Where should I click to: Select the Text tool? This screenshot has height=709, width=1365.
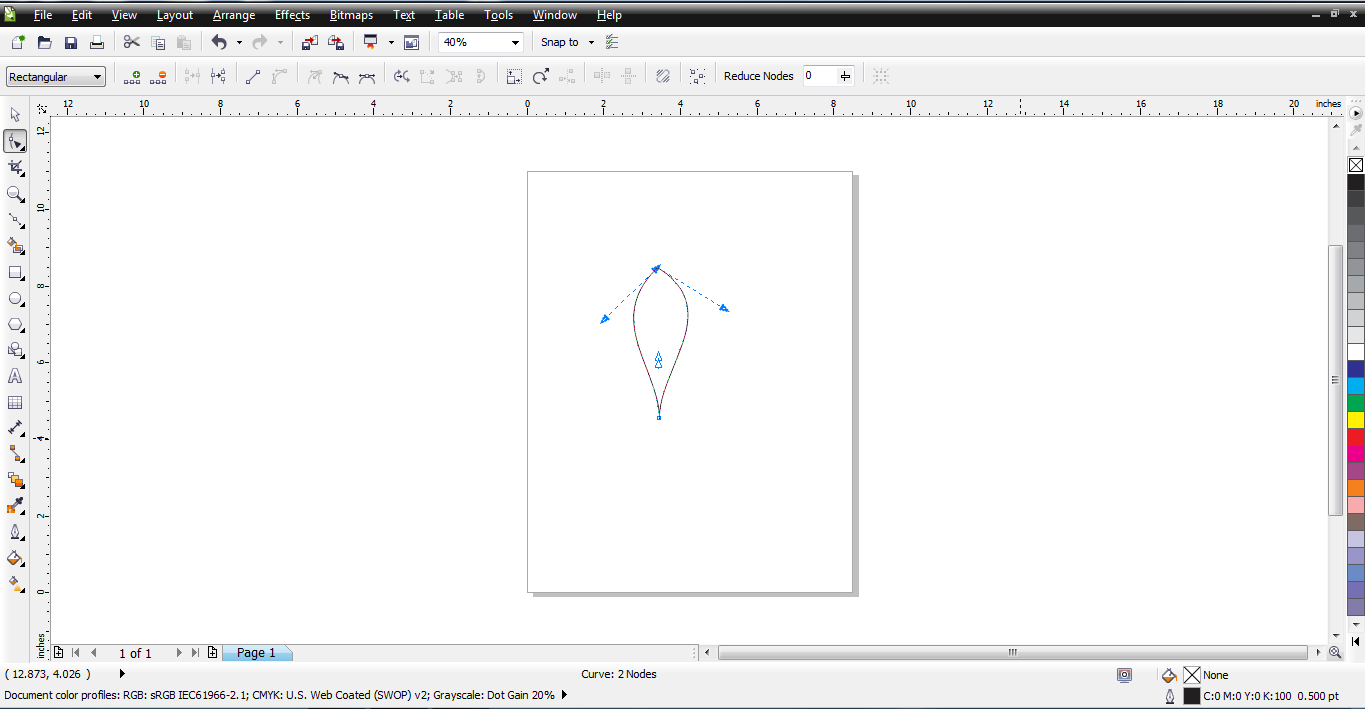pyautogui.click(x=15, y=376)
